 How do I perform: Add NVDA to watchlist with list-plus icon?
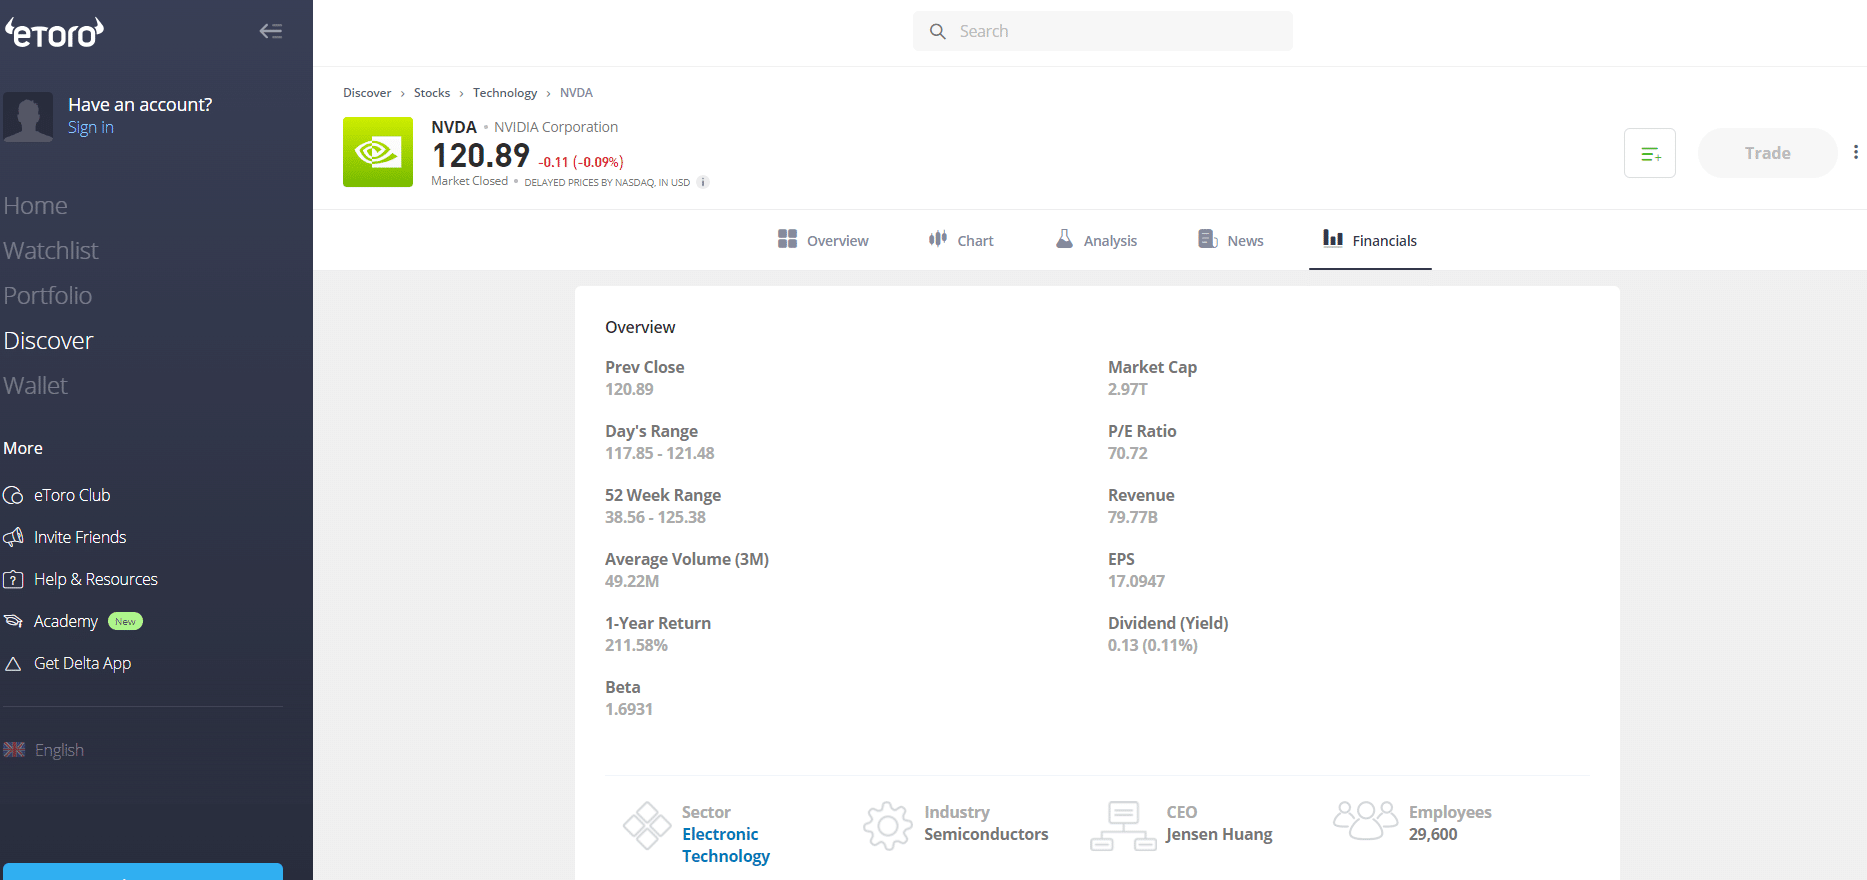click(x=1650, y=153)
